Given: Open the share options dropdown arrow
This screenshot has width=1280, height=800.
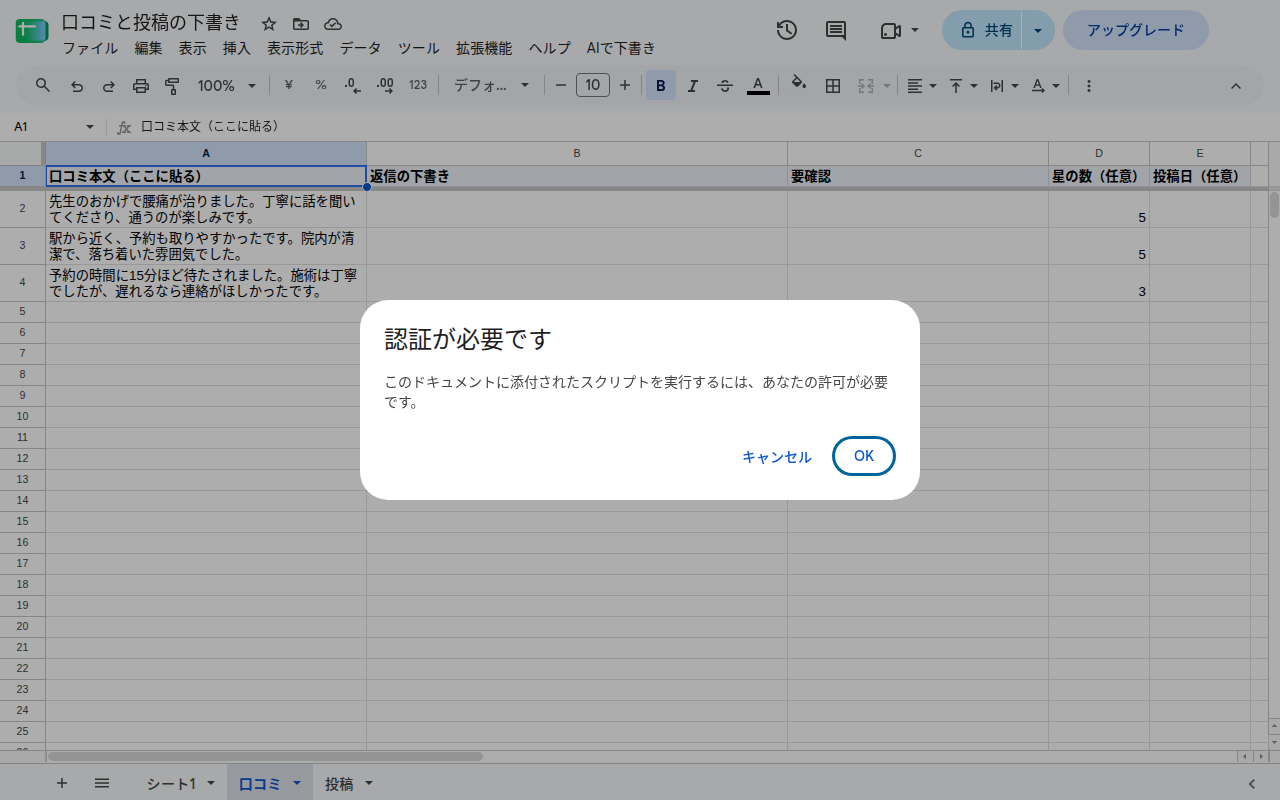Looking at the screenshot, I should click(x=1038, y=30).
